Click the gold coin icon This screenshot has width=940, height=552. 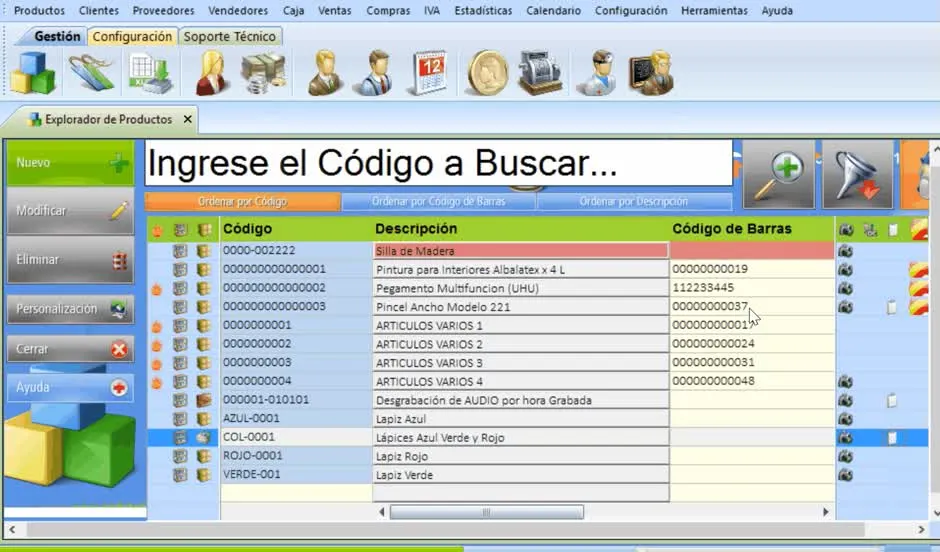pos(487,73)
